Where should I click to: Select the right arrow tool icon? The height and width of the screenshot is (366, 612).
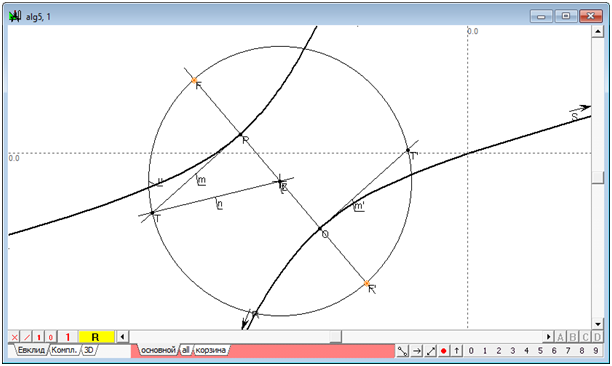[x=416, y=351]
